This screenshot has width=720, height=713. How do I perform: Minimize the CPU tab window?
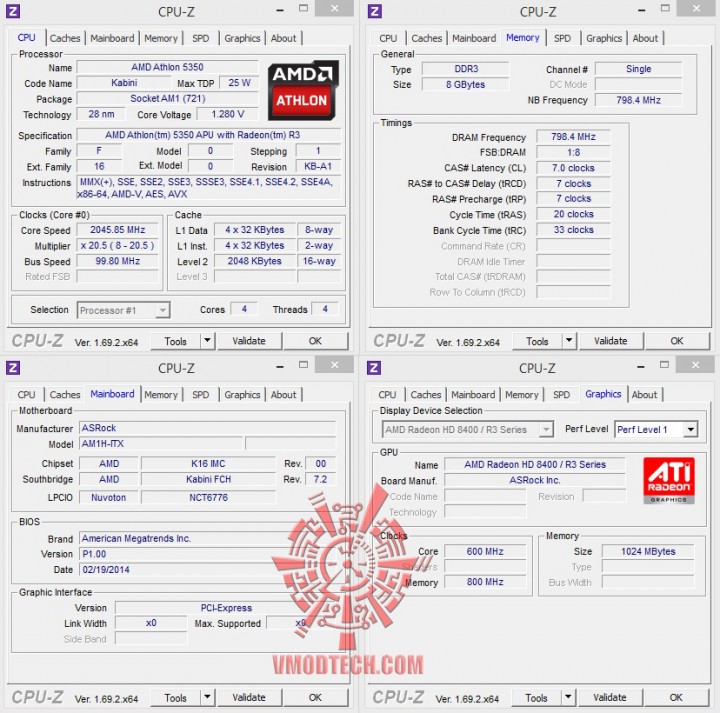pos(280,10)
